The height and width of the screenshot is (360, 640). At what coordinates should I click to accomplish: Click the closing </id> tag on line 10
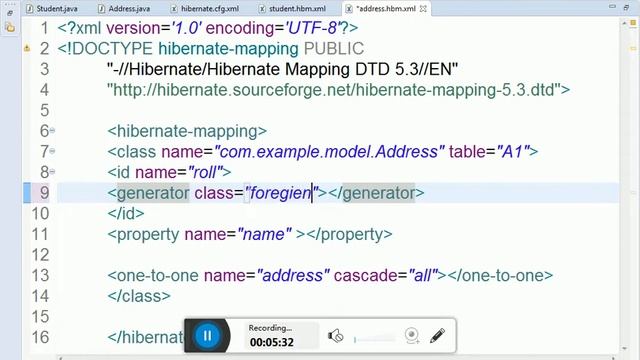[x=126, y=213]
